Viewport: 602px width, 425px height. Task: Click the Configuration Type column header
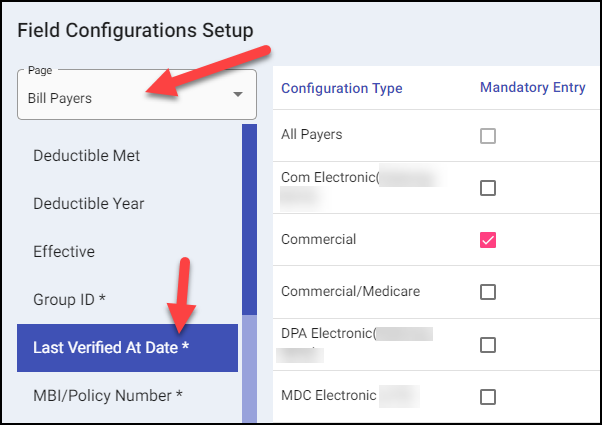(341, 88)
